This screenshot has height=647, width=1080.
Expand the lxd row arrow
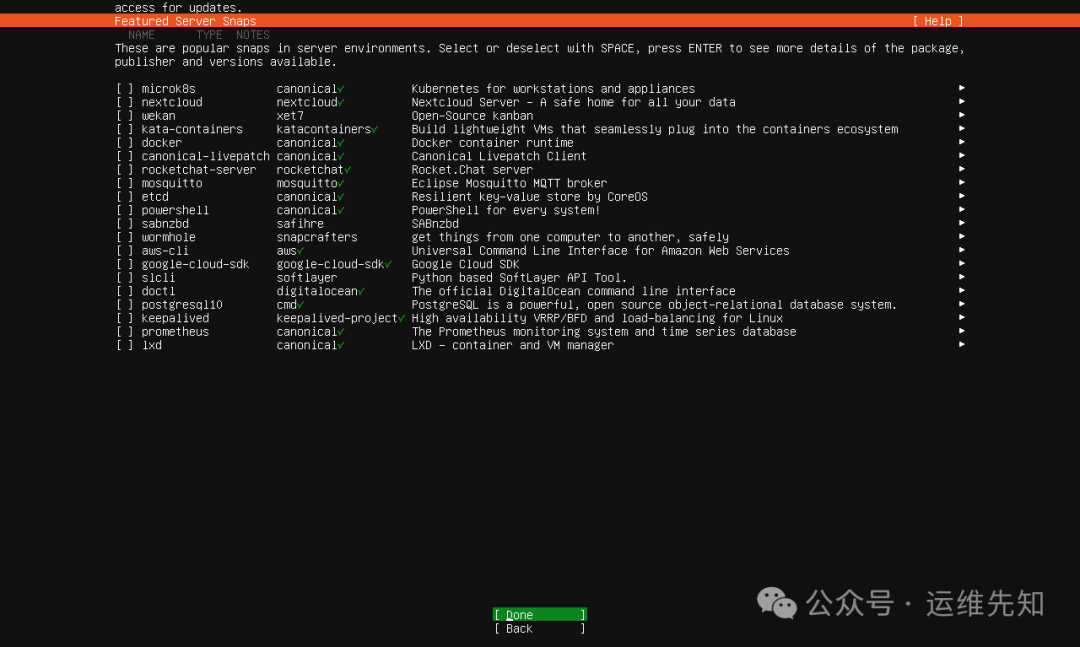click(x=962, y=345)
